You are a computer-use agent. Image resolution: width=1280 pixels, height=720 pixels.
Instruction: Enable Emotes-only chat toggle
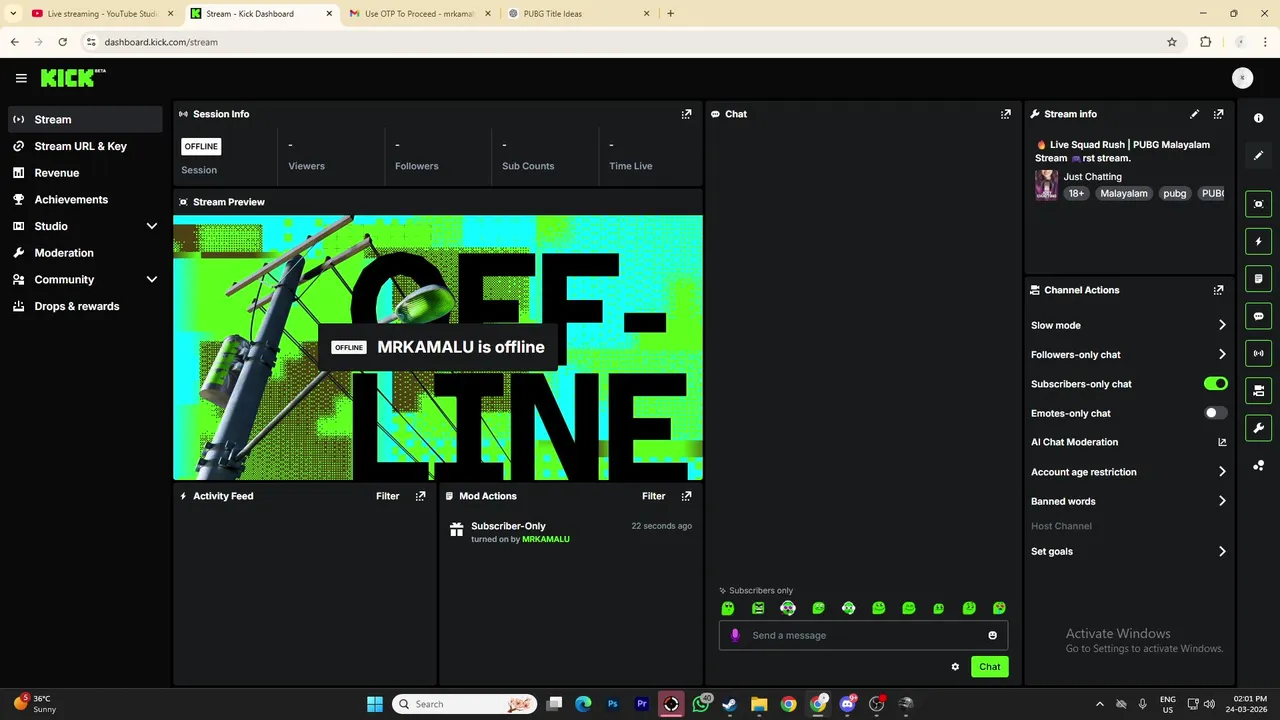click(1215, 413)
